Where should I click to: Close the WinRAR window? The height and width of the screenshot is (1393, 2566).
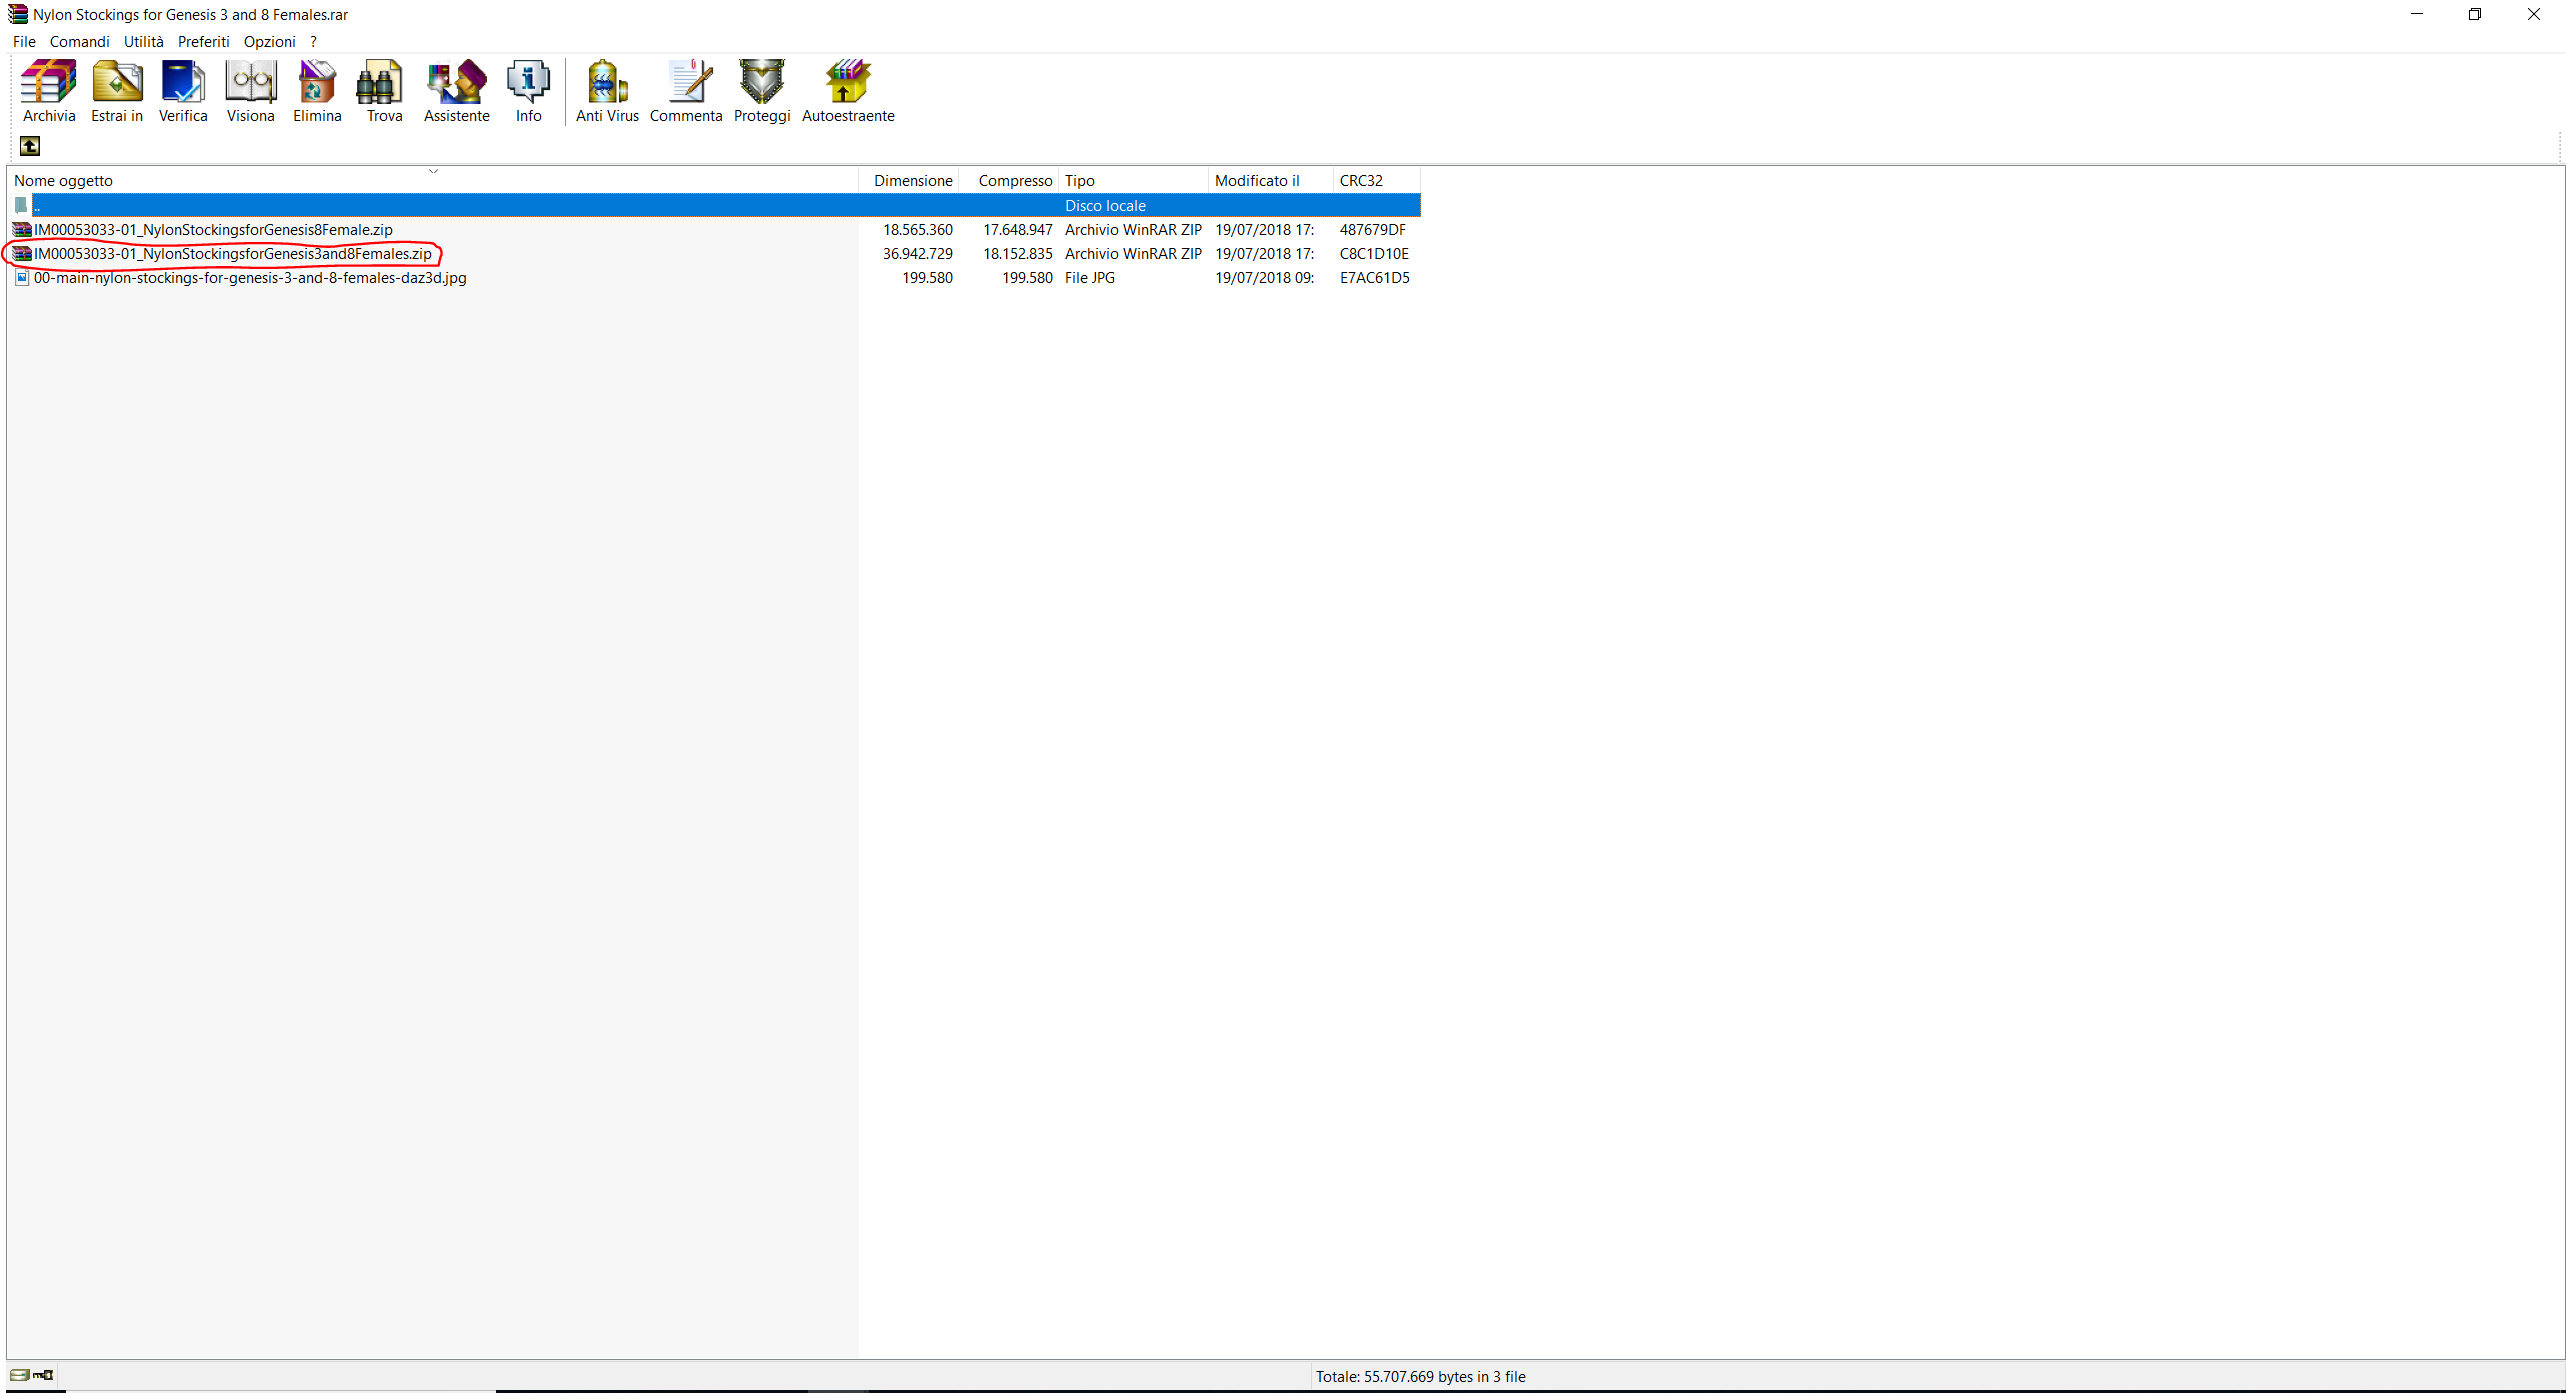pyautogui.click(x=2534, y=14)
